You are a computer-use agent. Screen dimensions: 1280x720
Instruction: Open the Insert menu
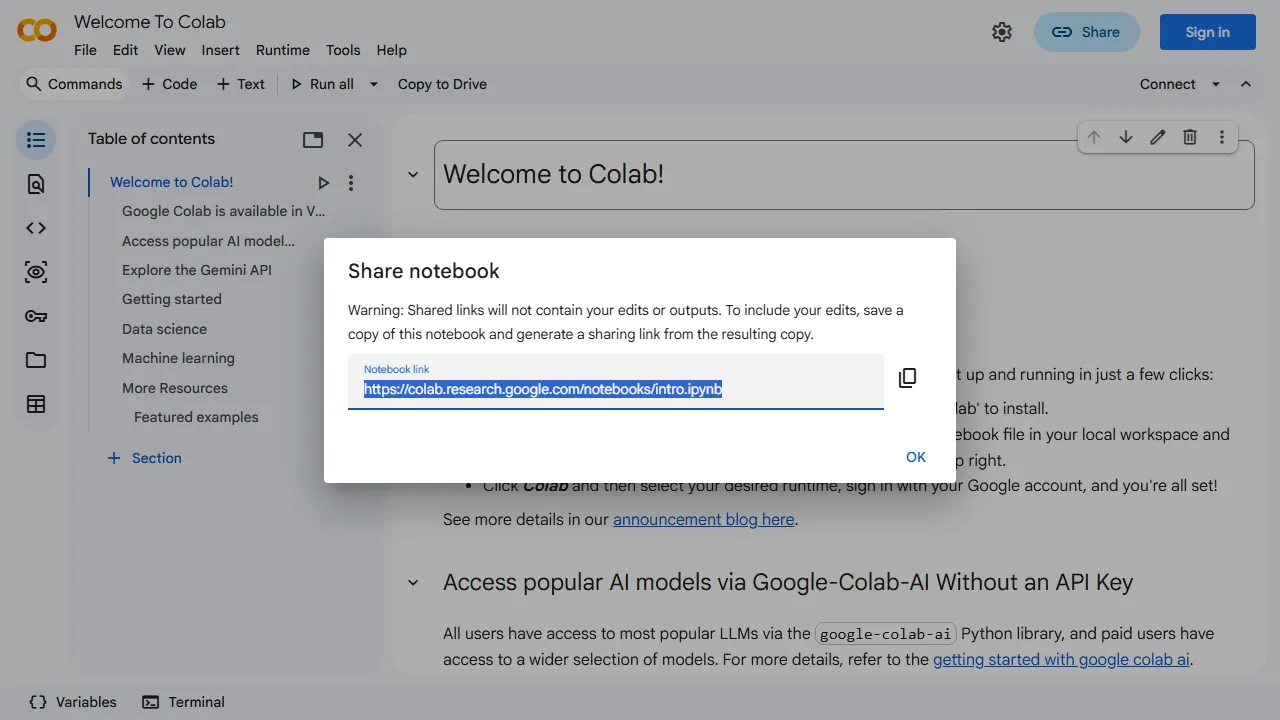click(220, 50)
